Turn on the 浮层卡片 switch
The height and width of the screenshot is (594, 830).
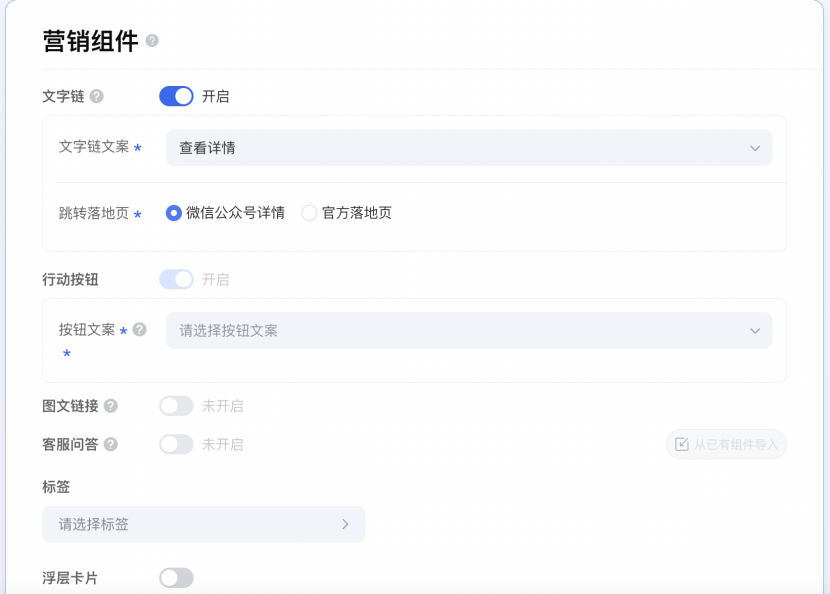point(176,578)
